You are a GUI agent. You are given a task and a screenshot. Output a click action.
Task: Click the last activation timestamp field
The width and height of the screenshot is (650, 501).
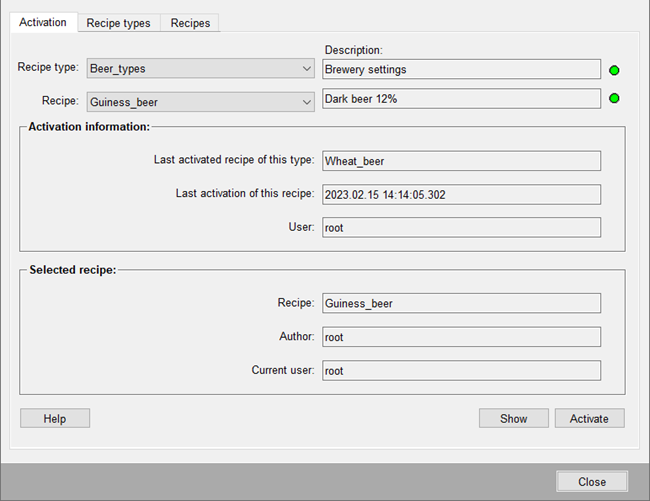pyautogui.click(x=461, y=195)
